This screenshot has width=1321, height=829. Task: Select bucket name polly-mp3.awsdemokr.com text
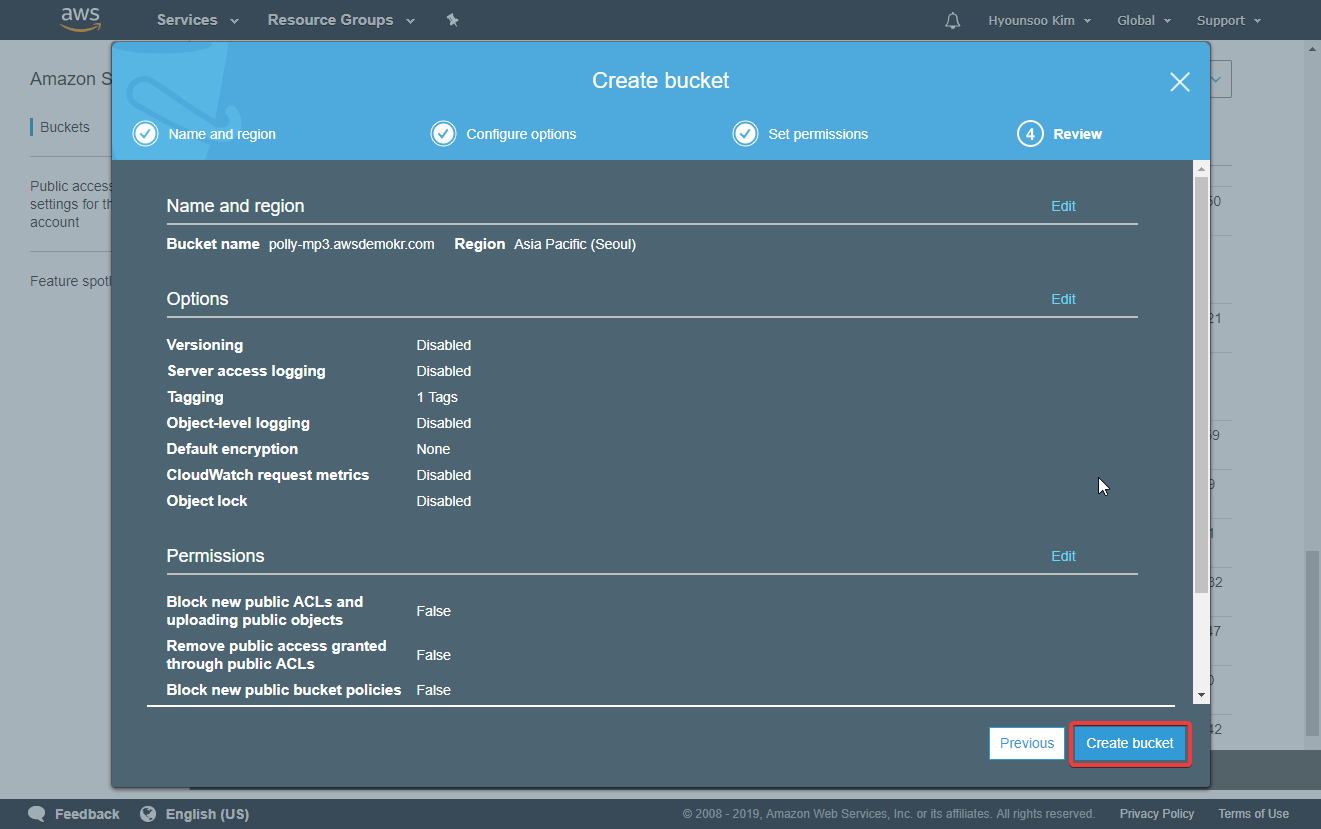click(x=352, y=244)
